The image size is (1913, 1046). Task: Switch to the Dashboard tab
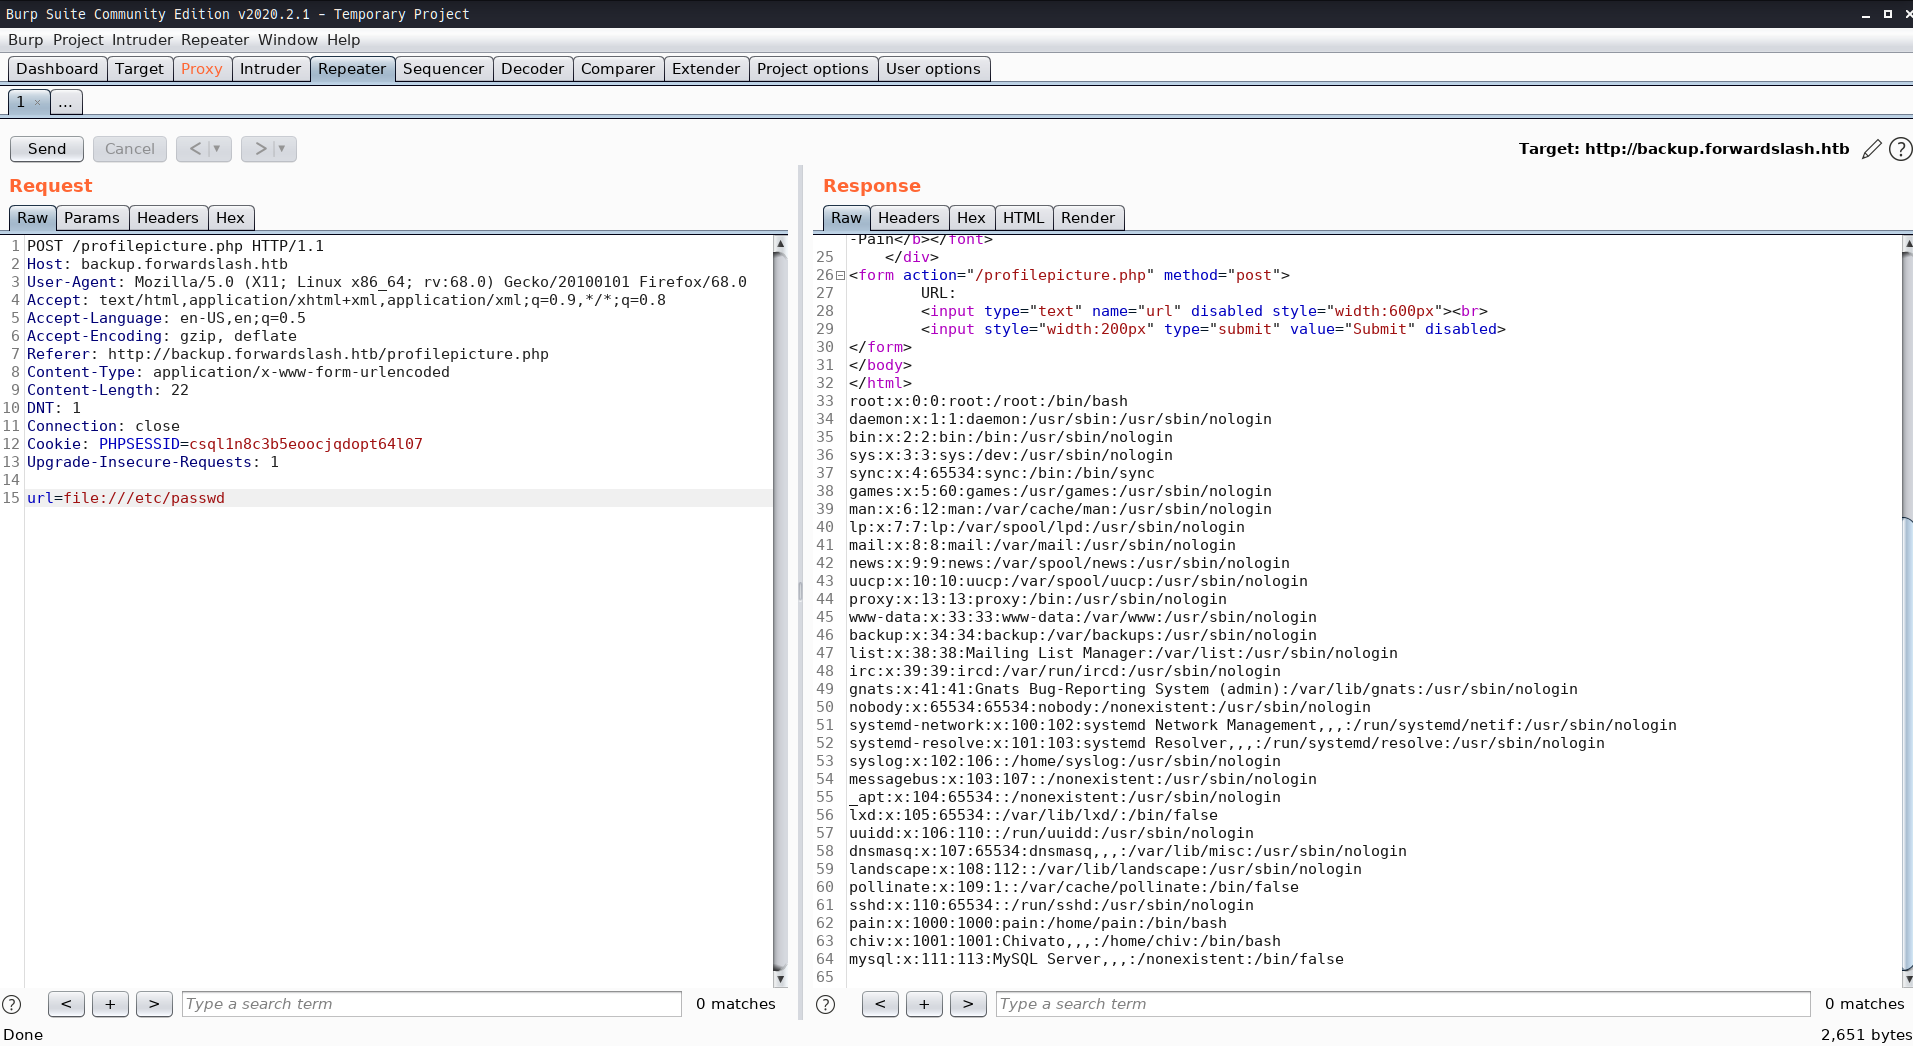(57, 69)
